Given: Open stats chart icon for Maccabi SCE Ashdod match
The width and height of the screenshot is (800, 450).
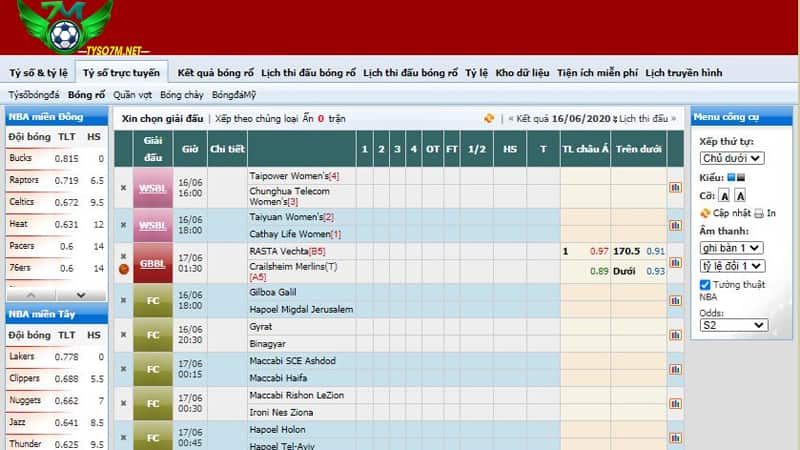Looking at the screenshot, I should pyautogui.click(x=675, y=369).
